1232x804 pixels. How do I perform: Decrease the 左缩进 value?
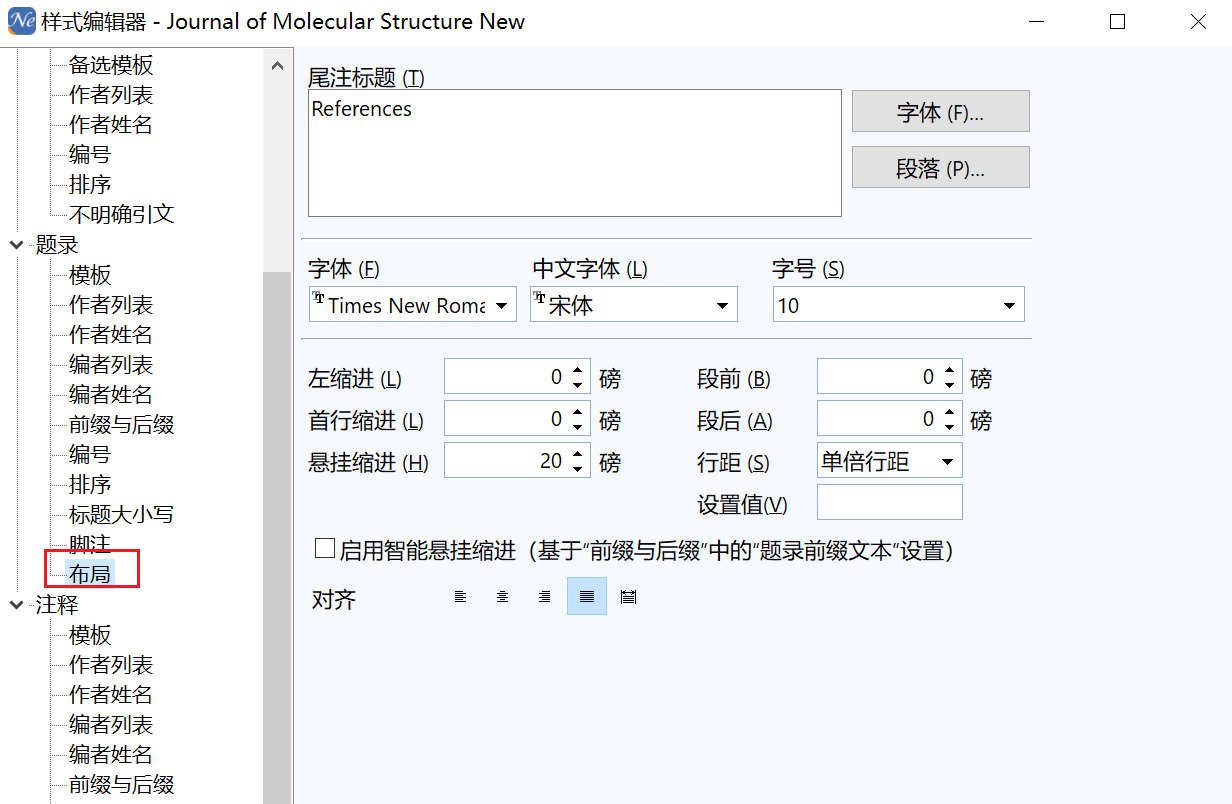[577, 385]
